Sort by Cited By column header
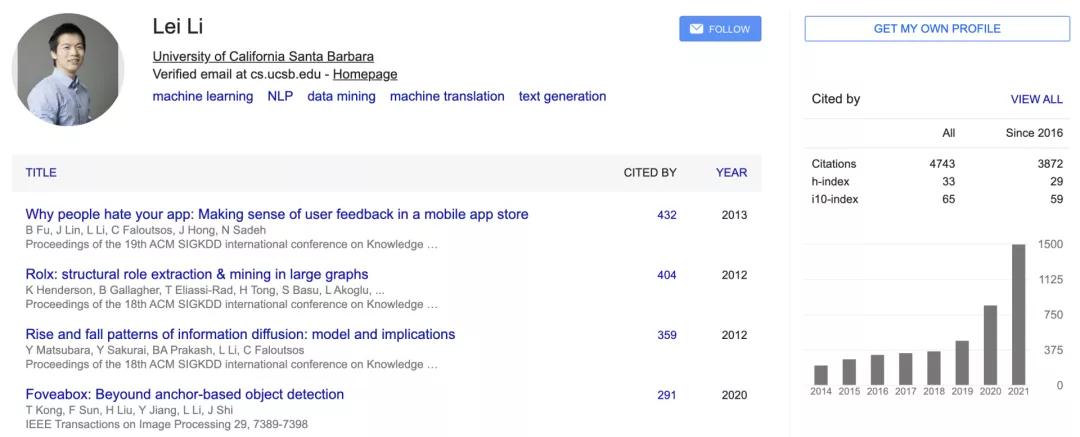 650,172
